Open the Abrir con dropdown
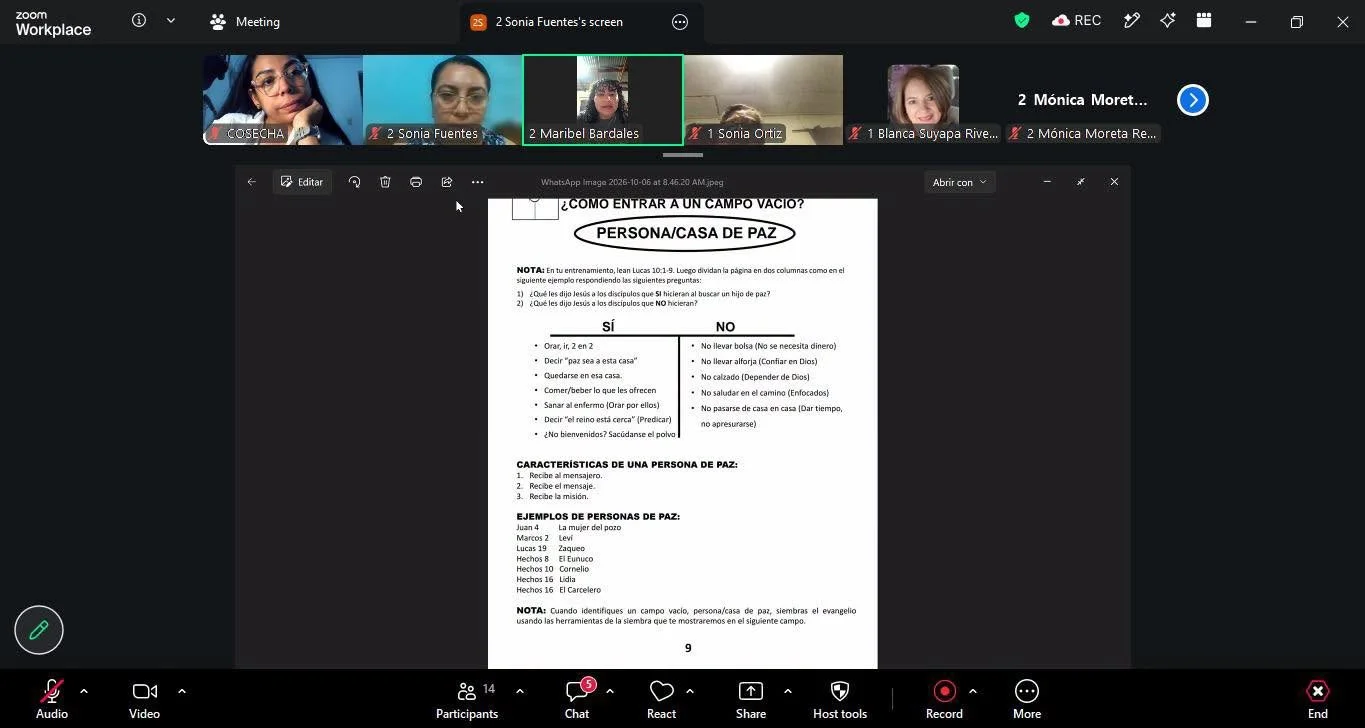 (960, 182)
